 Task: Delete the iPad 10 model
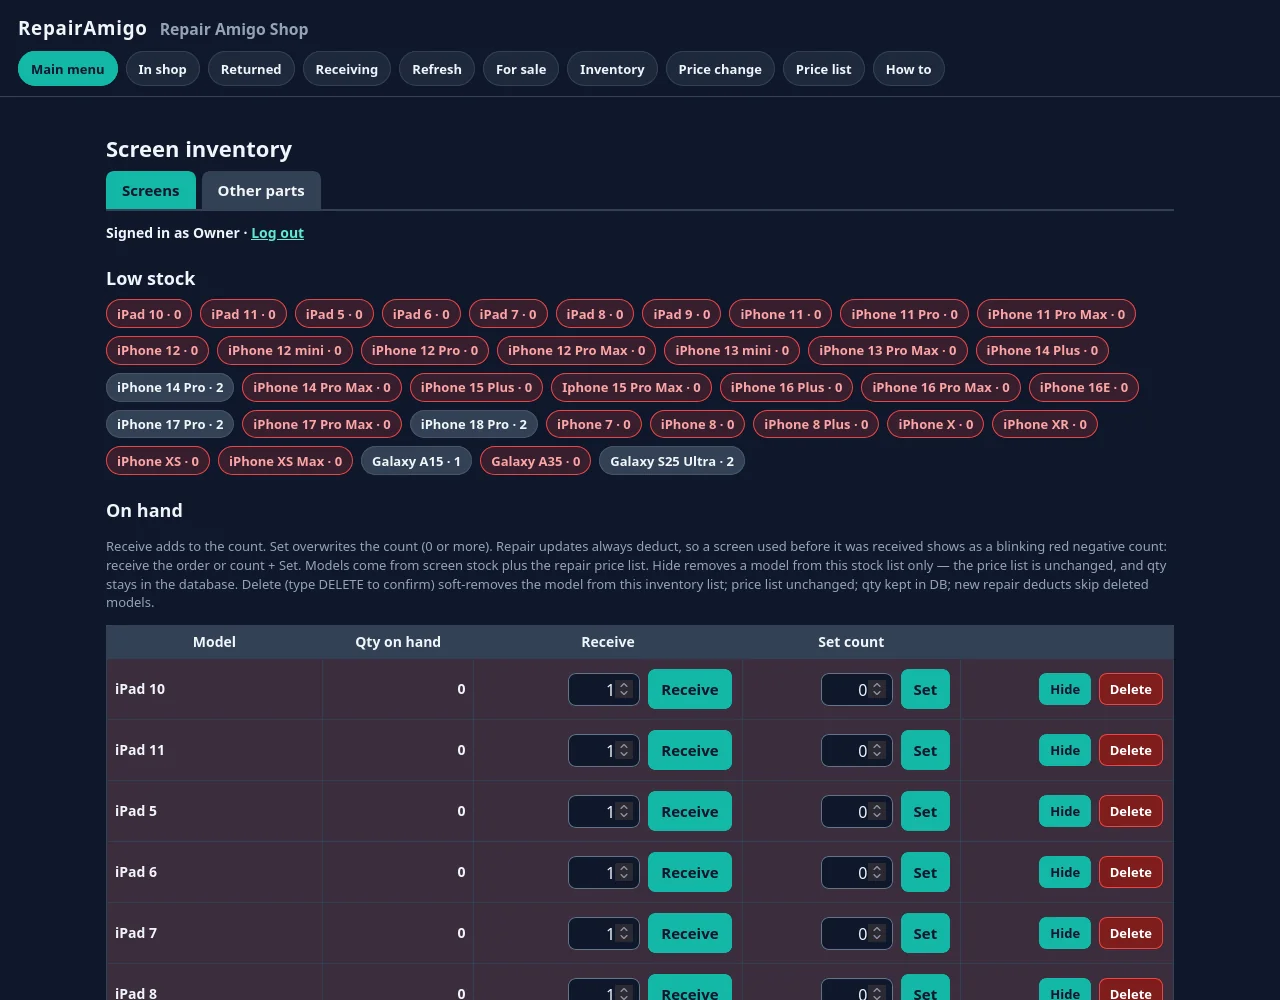coord(1131,689)
